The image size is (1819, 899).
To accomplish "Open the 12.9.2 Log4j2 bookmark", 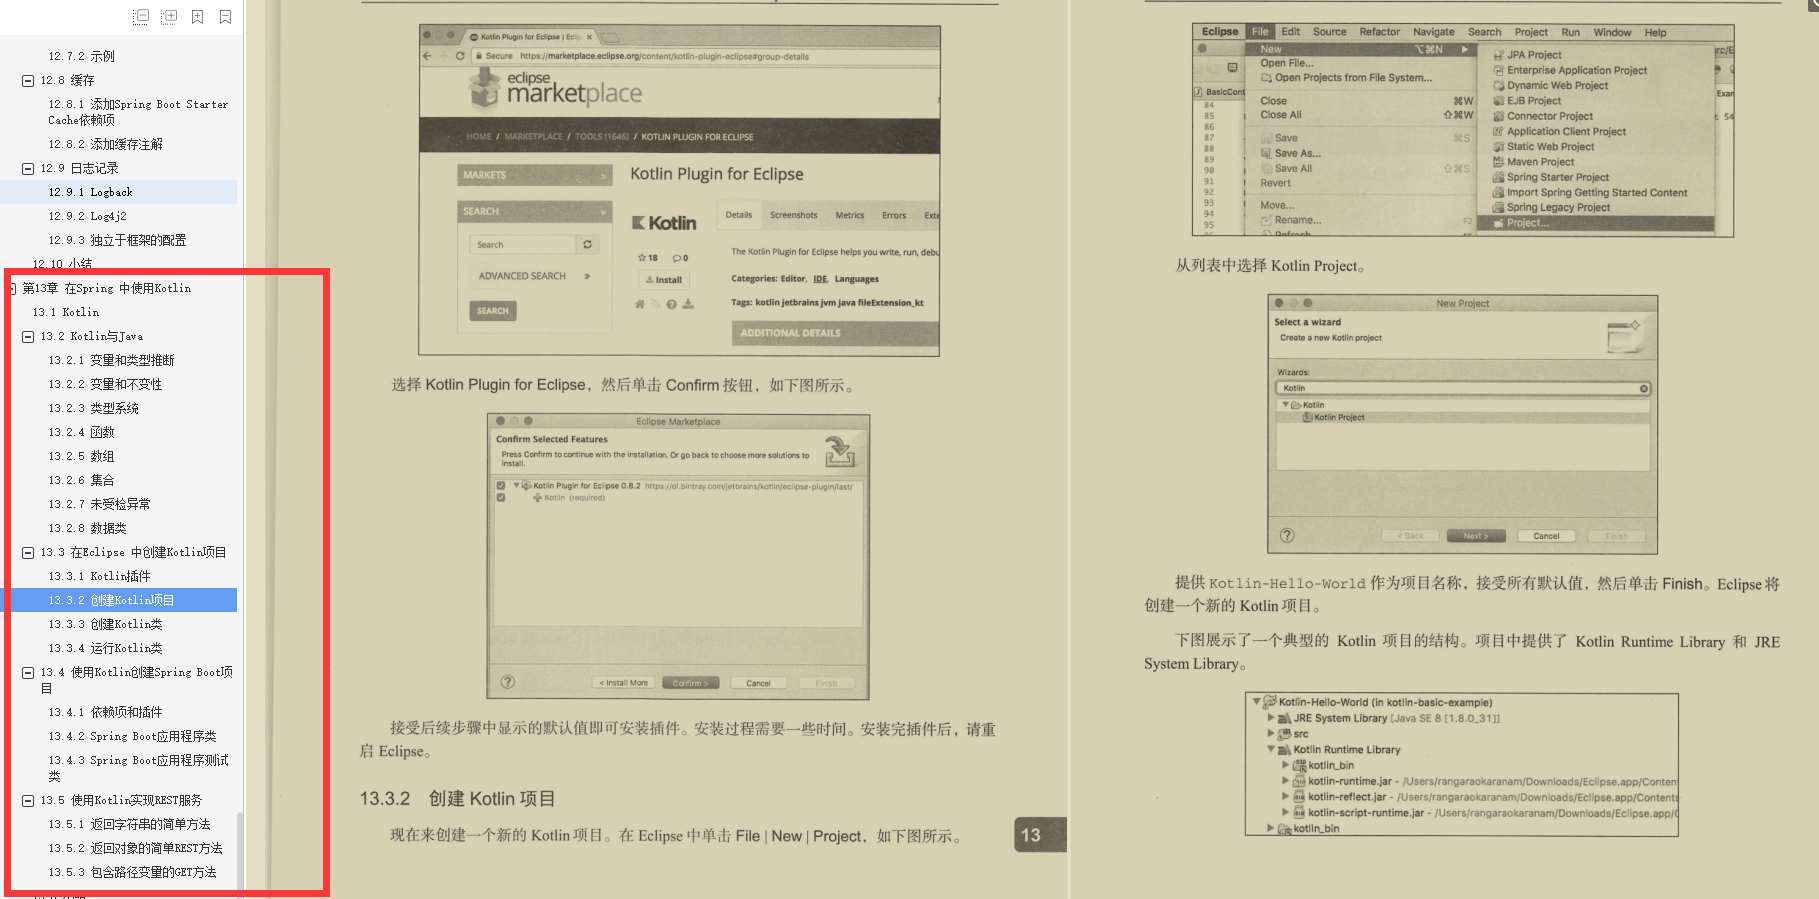I will (x=87, y=216).
